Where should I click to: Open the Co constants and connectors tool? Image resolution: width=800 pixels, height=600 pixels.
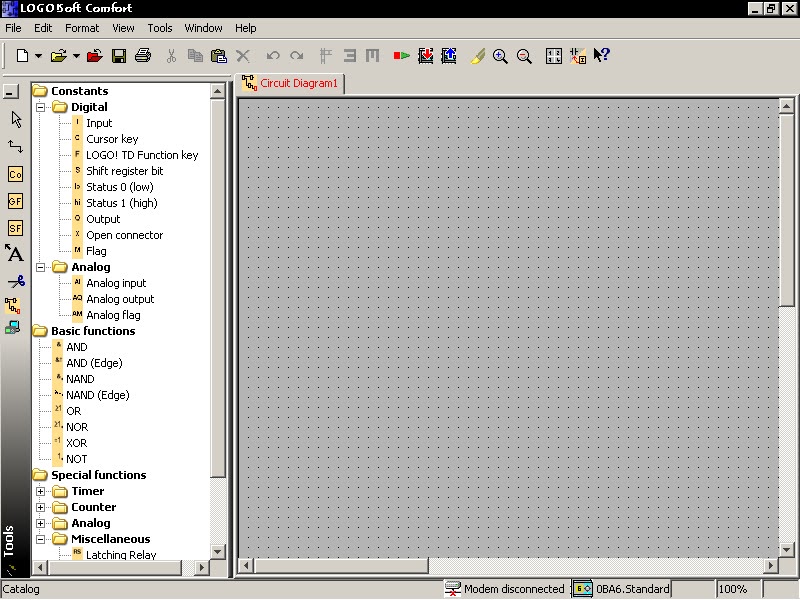coord(13,173)
